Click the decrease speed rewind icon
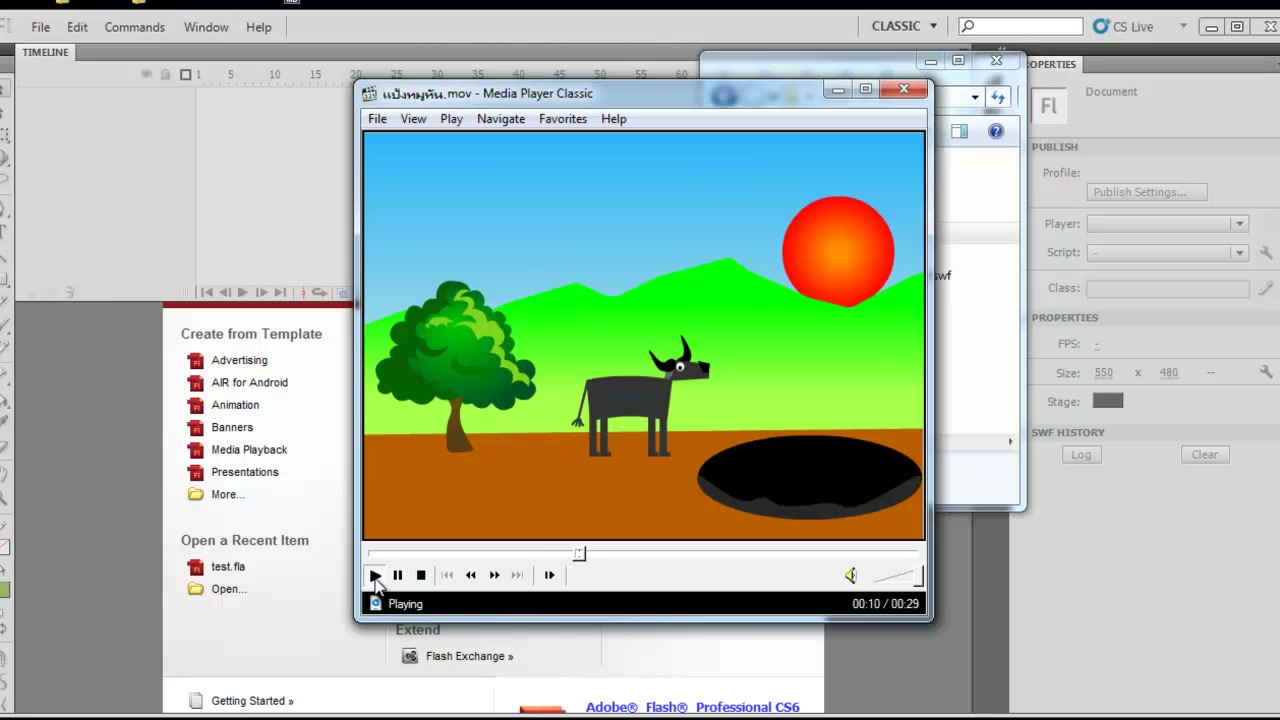Viewport: 1280px width, 720px height. [470, 575]
